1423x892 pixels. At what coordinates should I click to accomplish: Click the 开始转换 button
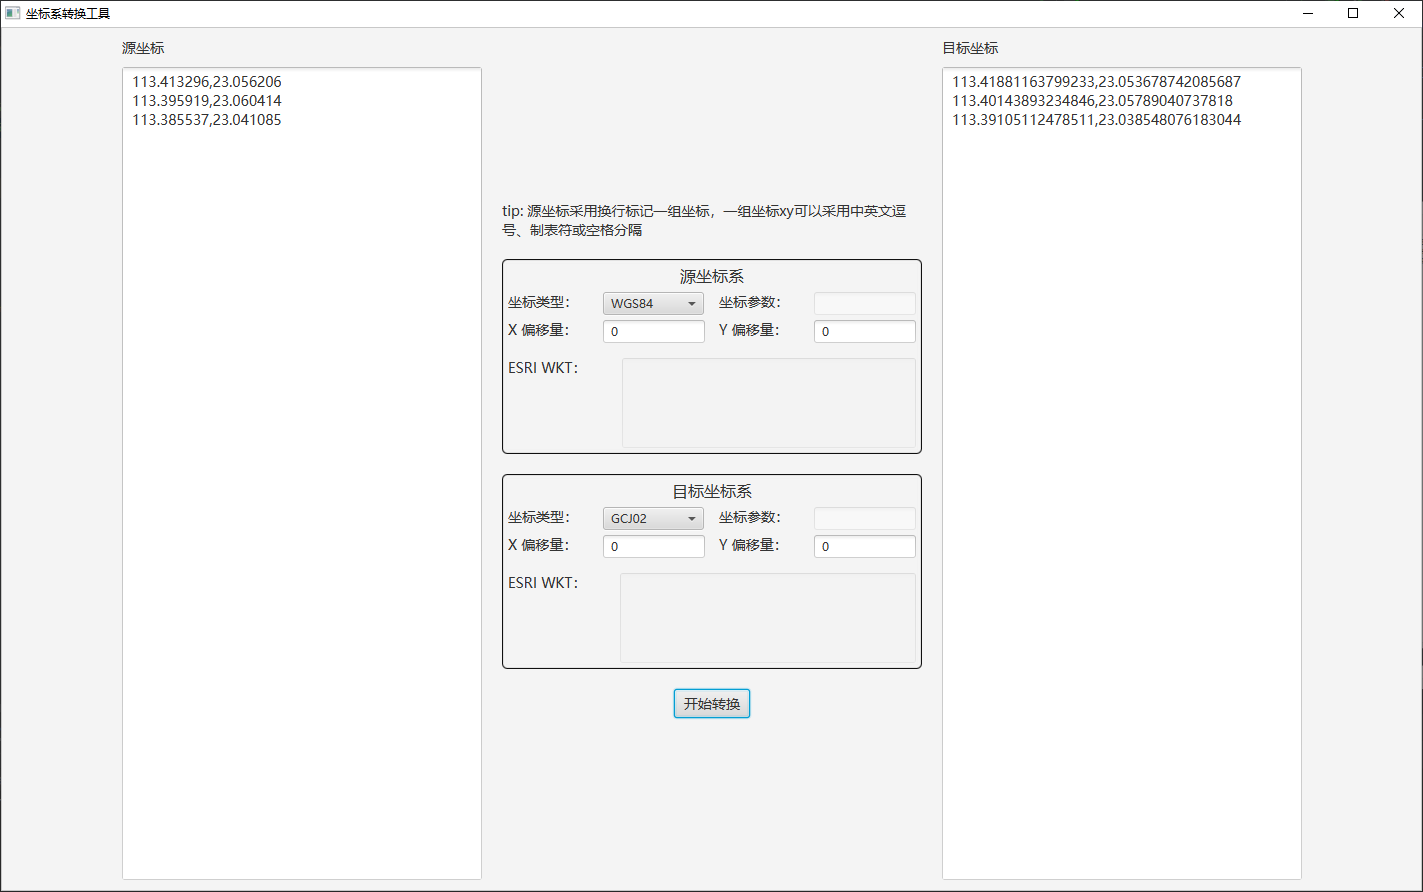pyautogui.click(x=712, y=704)
